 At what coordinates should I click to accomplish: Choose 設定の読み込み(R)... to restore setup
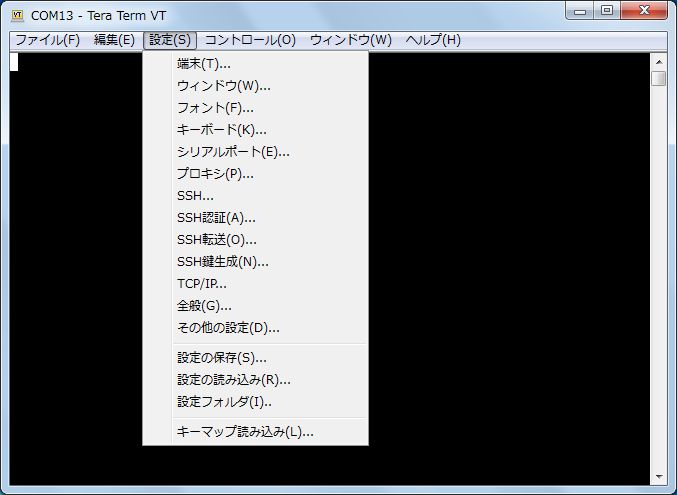(256, 380)
